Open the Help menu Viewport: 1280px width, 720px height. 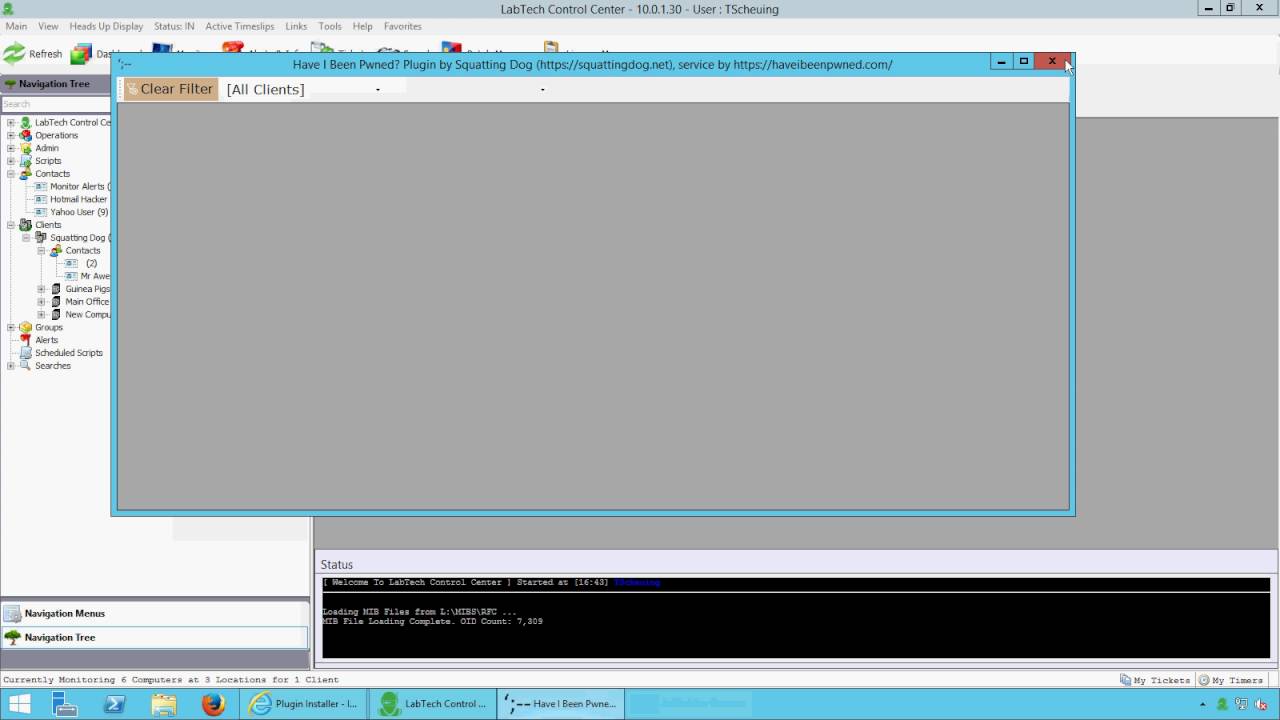tap(363, 26)
